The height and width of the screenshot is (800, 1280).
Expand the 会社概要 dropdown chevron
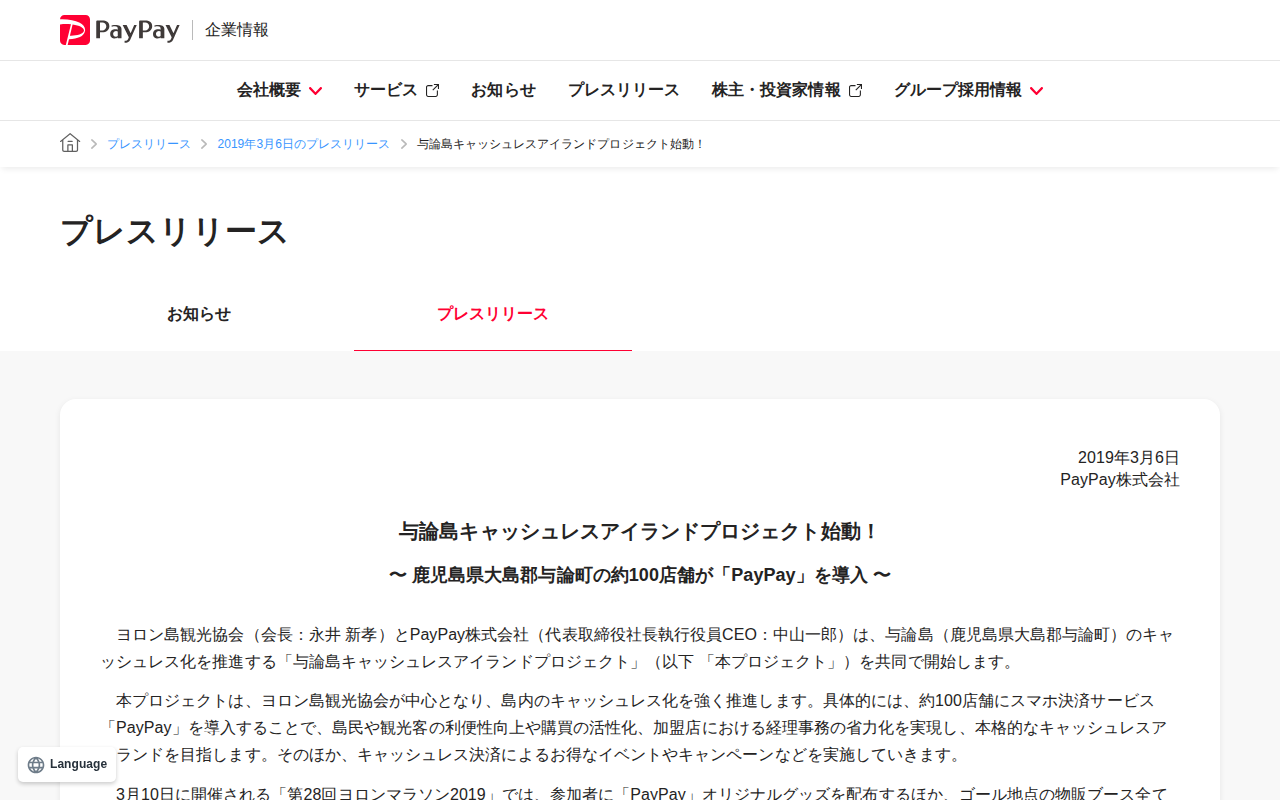(315, 91)
